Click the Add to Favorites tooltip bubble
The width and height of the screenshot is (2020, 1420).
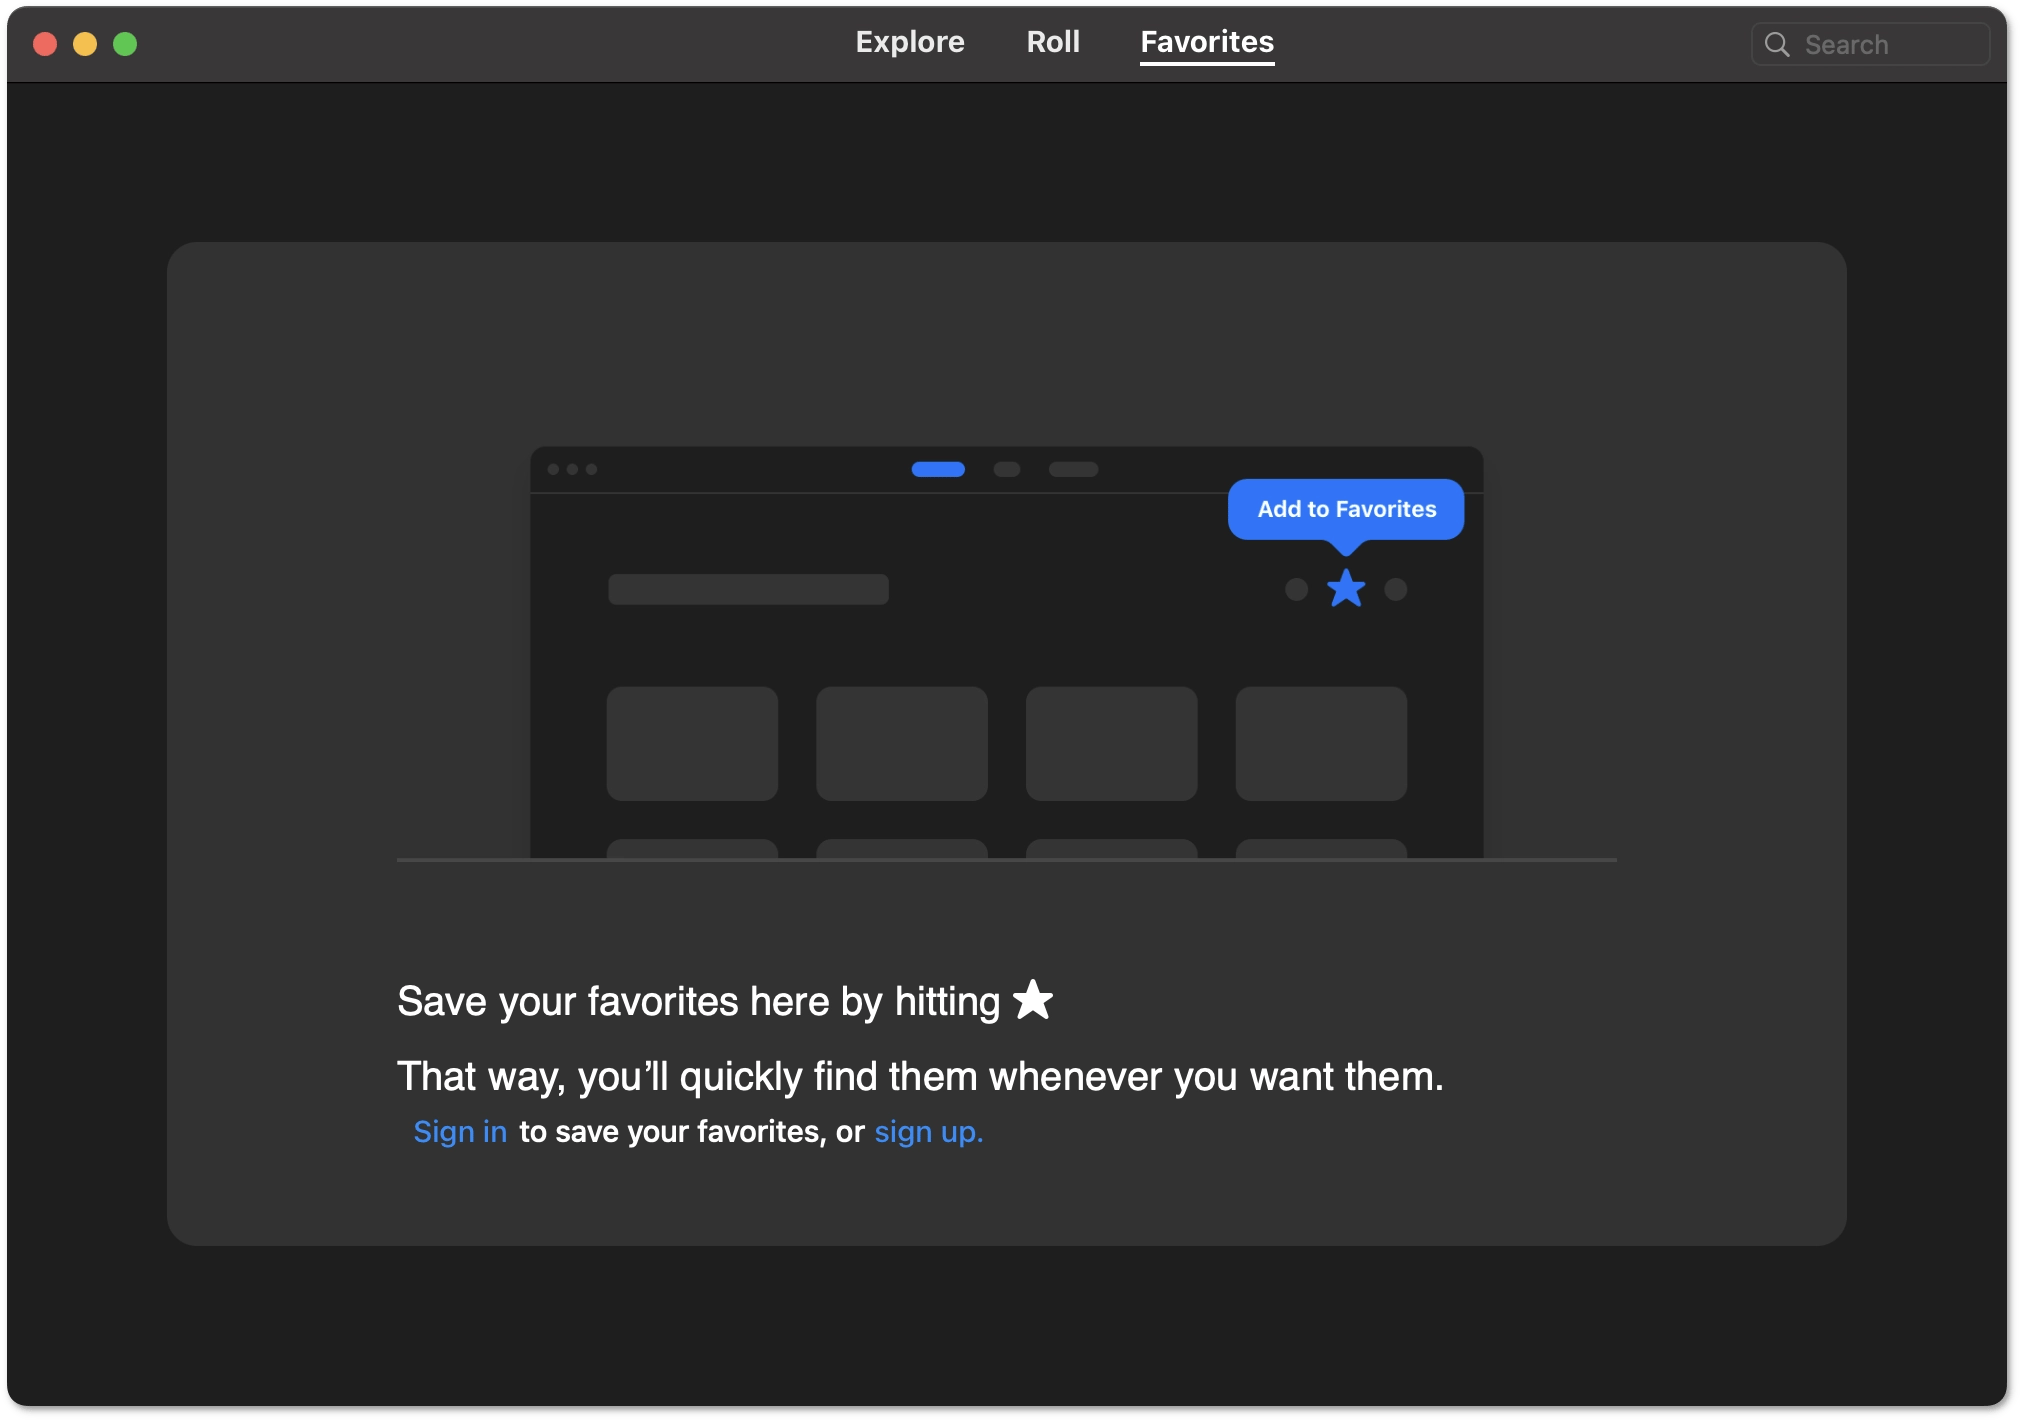click(x=1345, y=509)
